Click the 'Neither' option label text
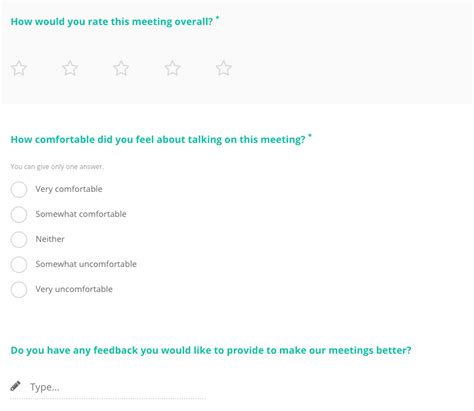 click(50, 239)
